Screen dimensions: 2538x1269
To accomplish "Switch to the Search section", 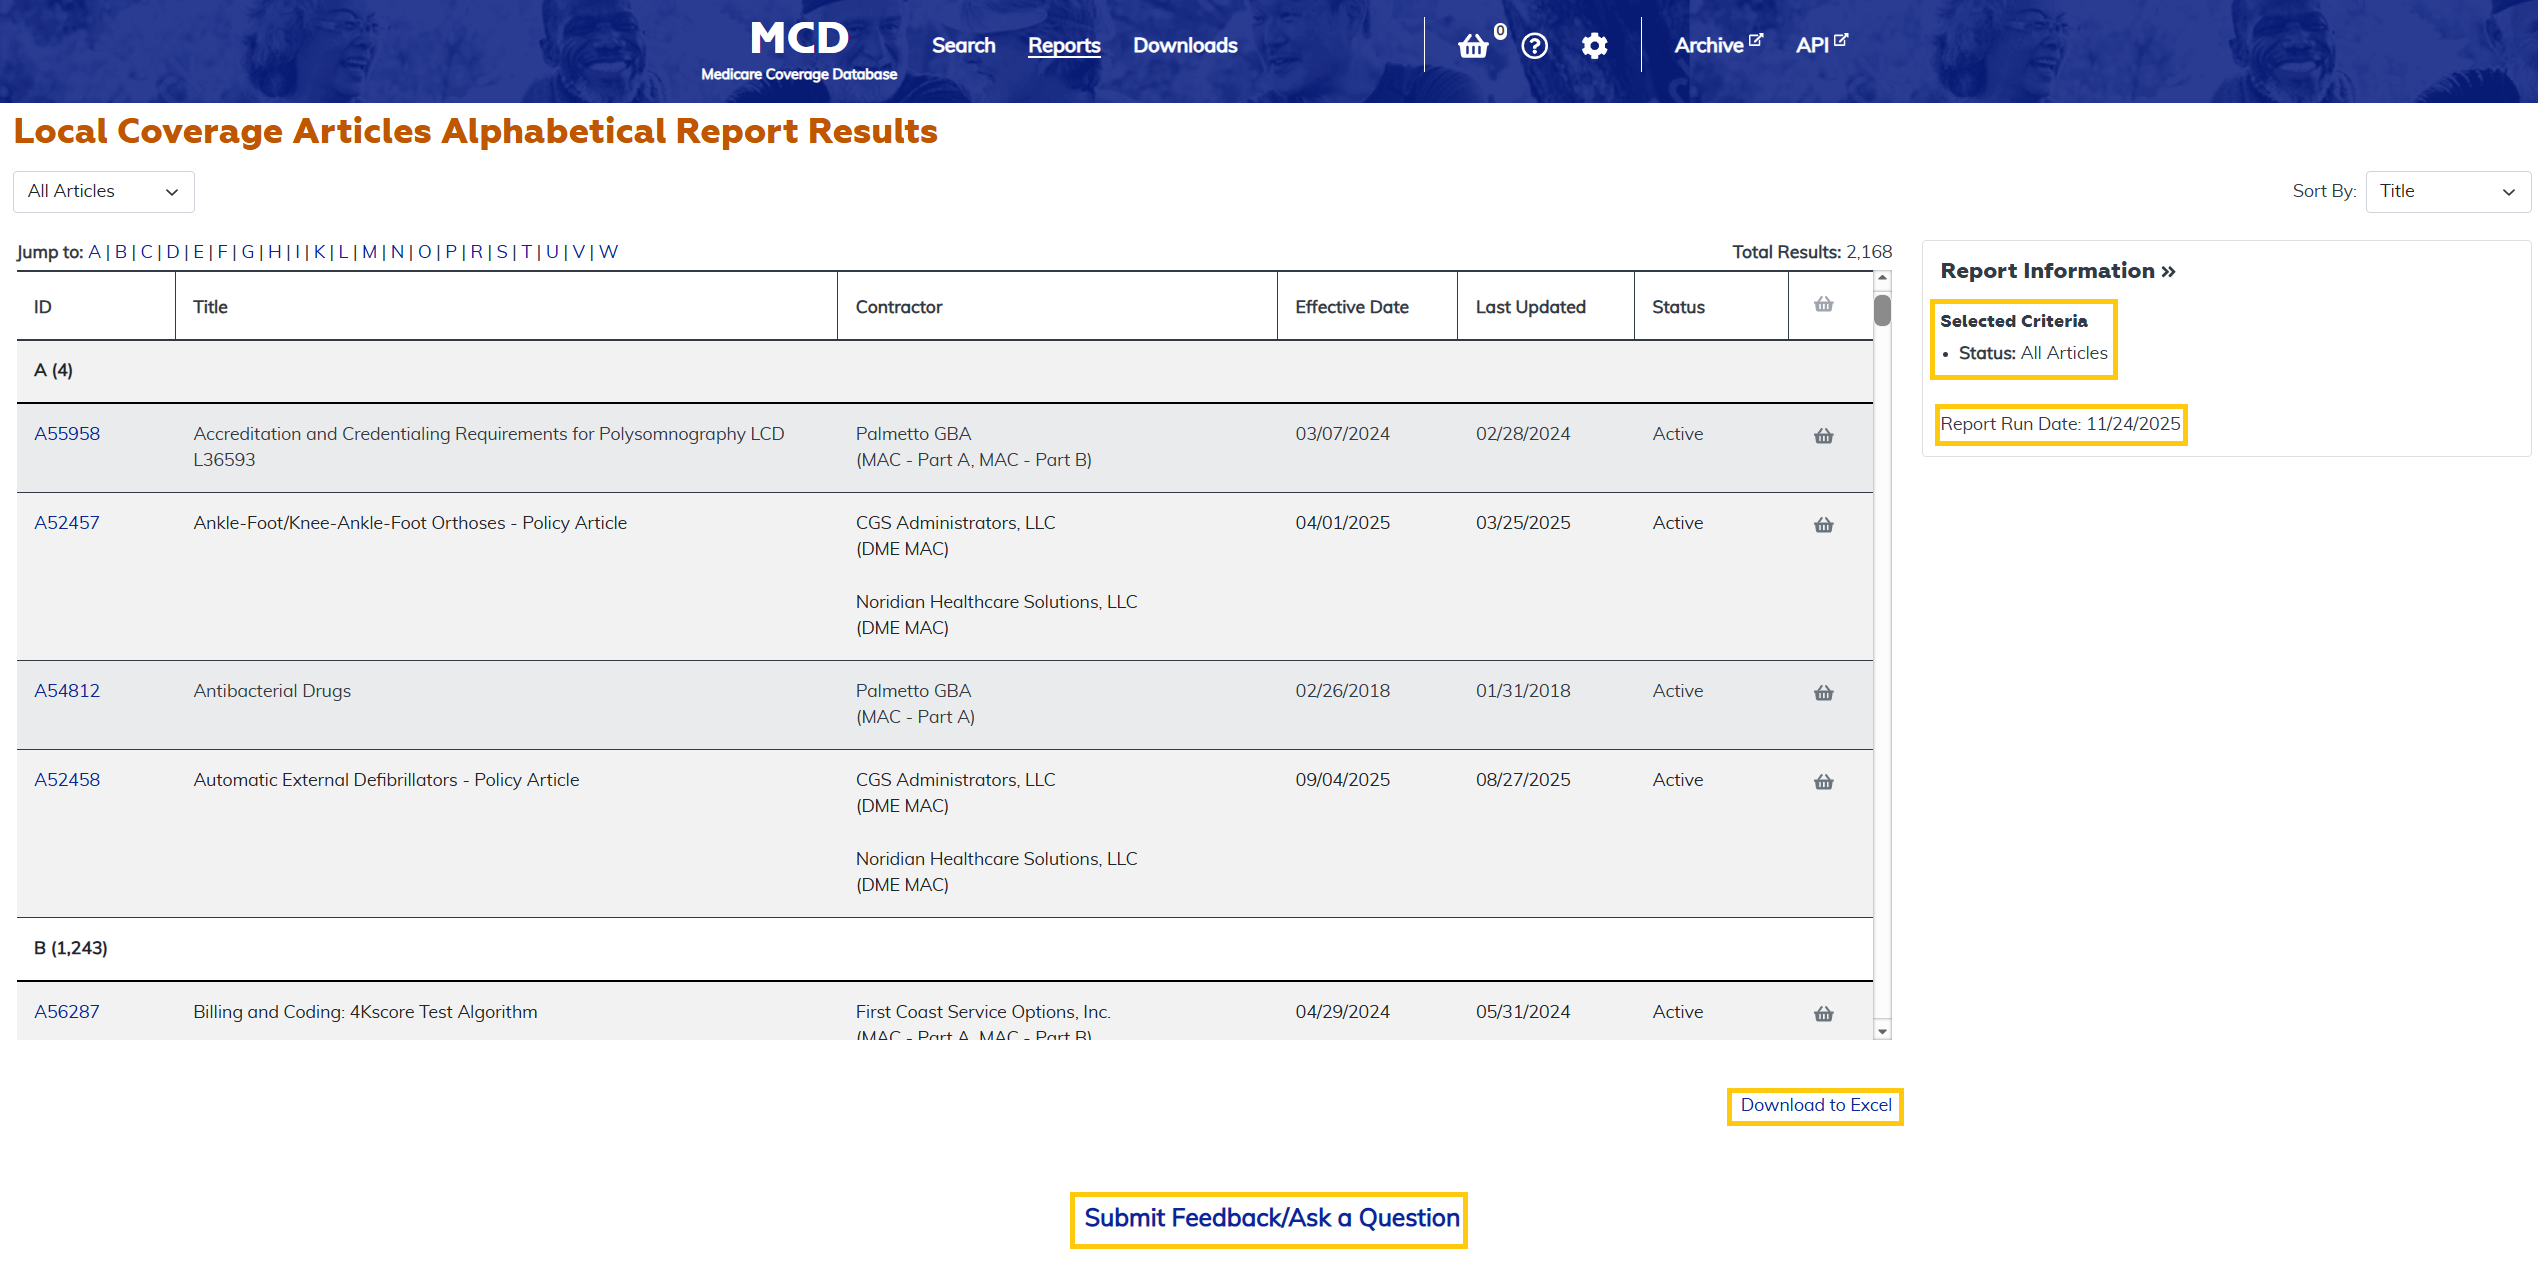I will coord(962,45).
